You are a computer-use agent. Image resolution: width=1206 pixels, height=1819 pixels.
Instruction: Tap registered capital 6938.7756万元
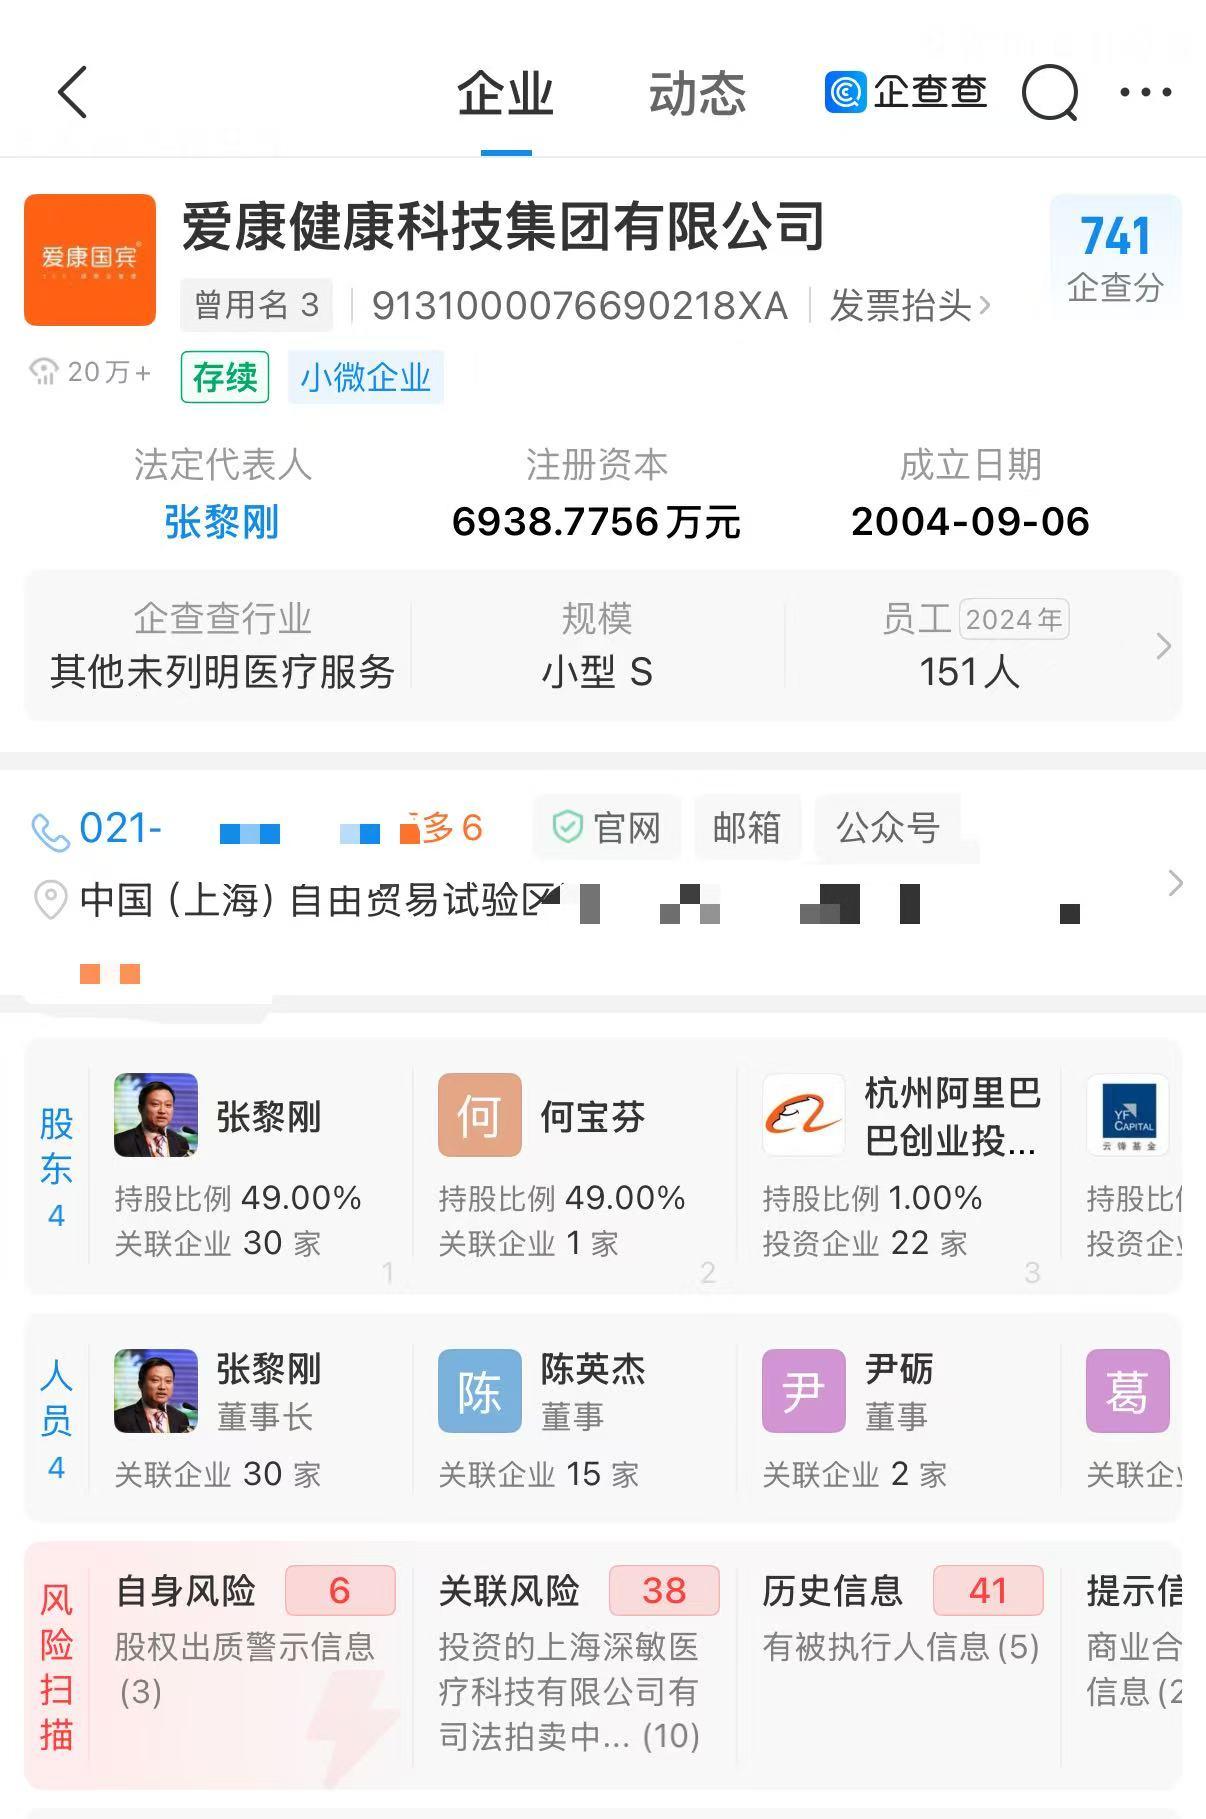click(x=596, y=522)
